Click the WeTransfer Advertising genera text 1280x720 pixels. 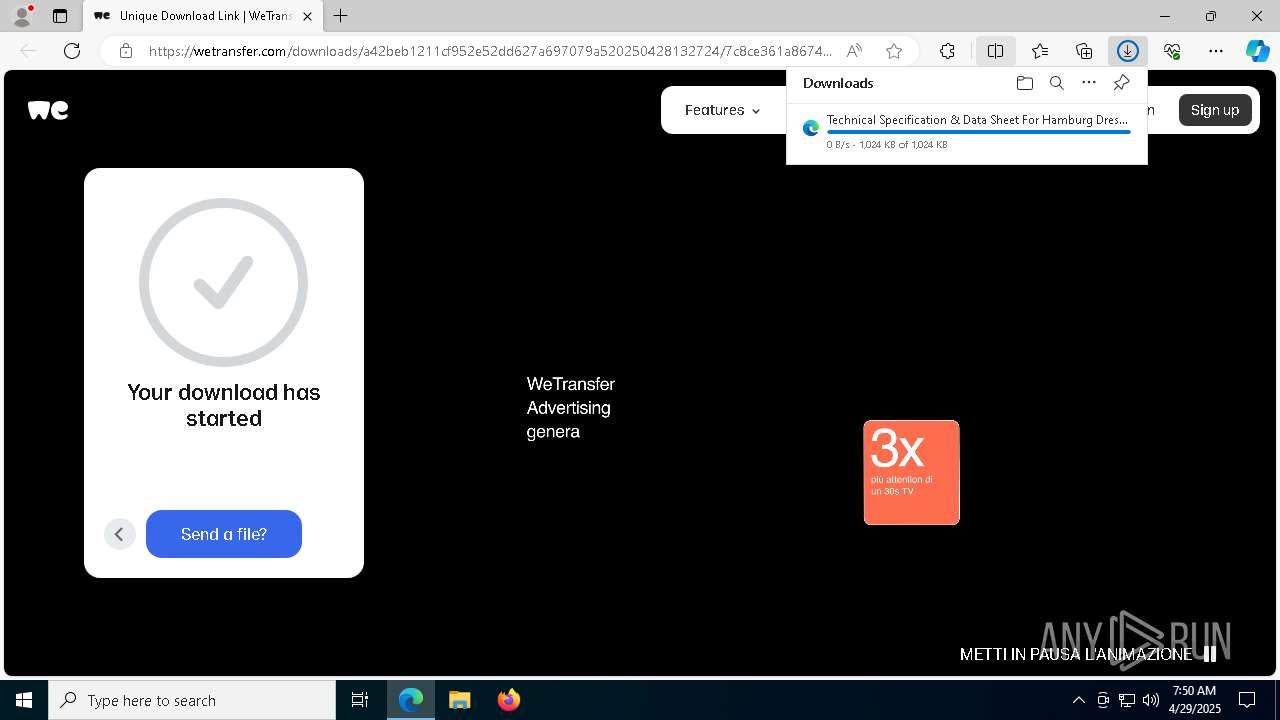(x=571, y=408)
